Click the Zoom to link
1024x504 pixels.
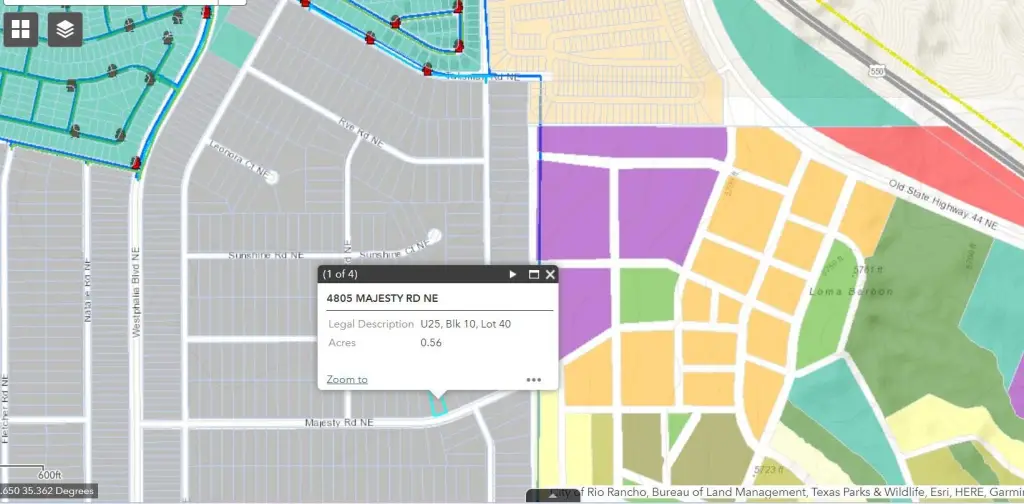click(347, 380)
